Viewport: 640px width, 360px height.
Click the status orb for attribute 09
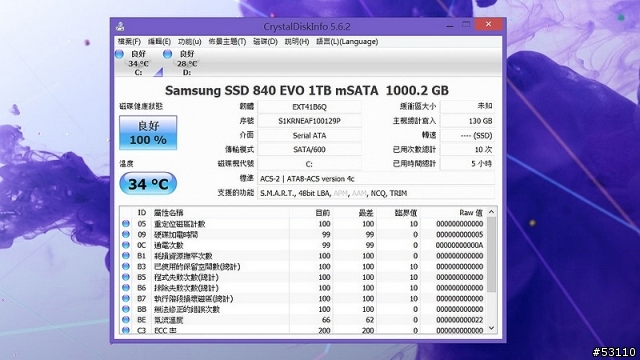click(126, 234)
